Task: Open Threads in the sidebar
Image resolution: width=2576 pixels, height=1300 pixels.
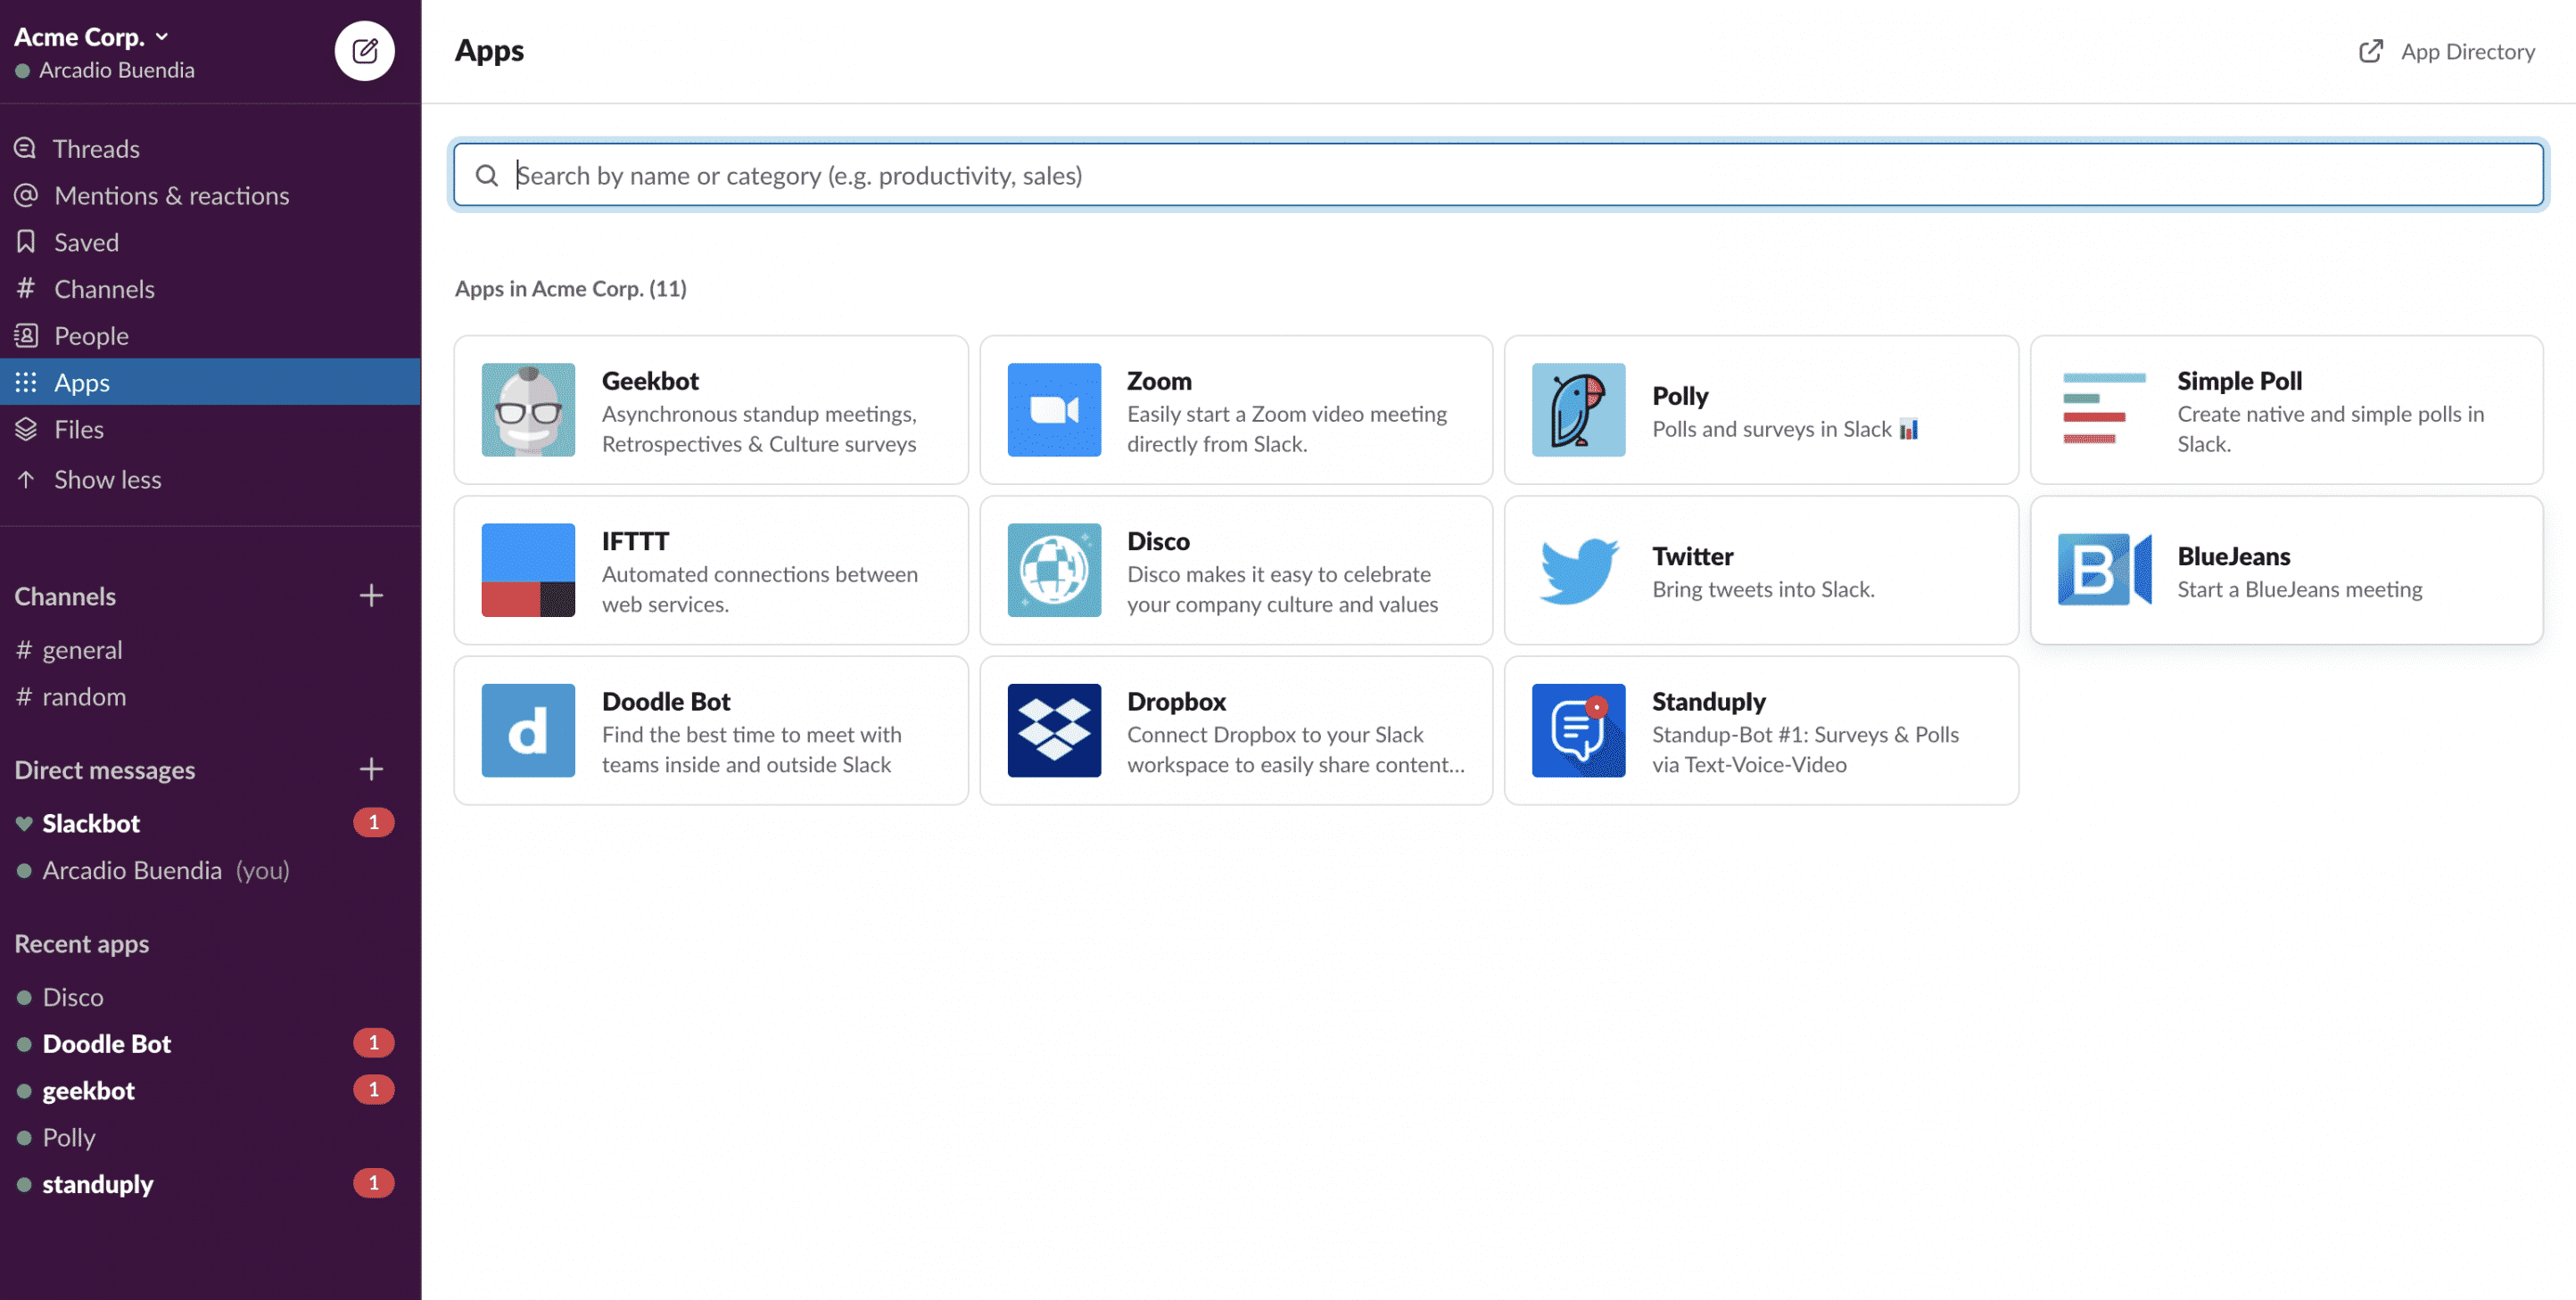Action: [210, 148]
